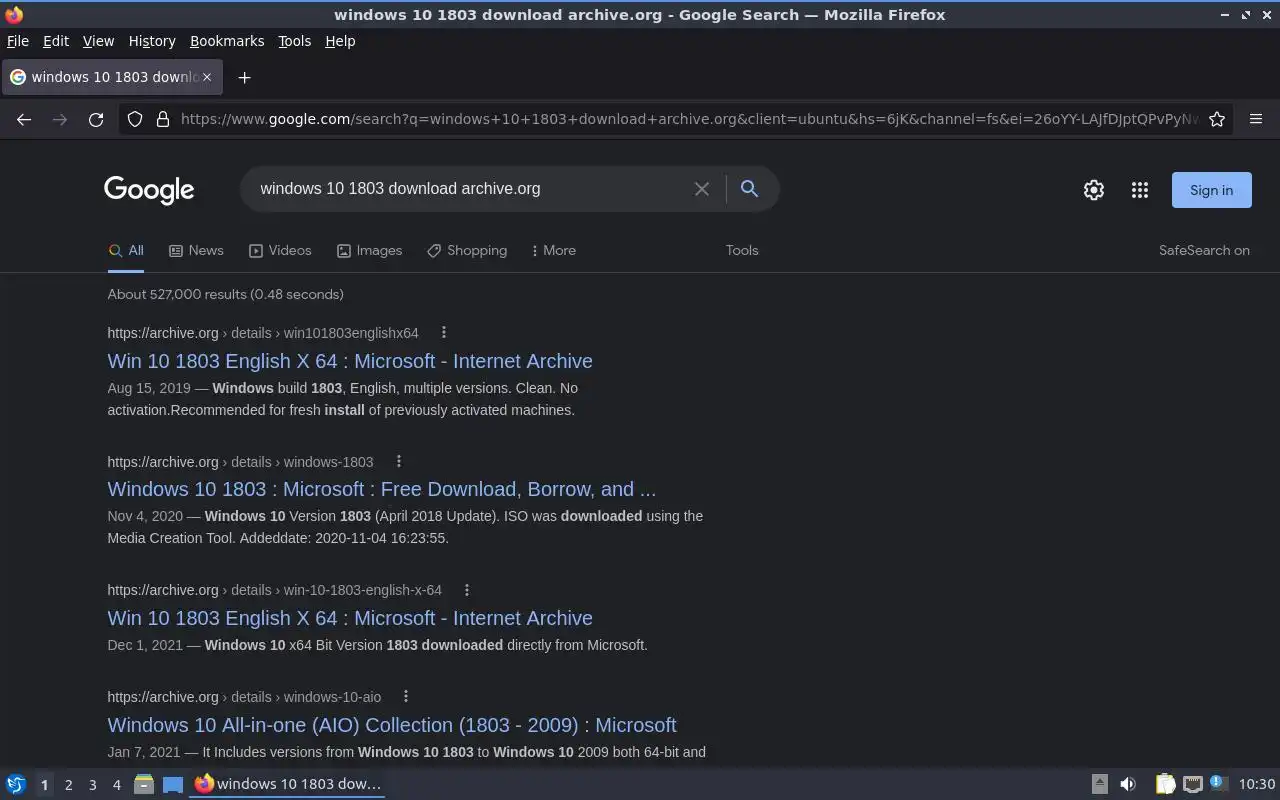Click the Sign in button

(x=1211, y=190)
